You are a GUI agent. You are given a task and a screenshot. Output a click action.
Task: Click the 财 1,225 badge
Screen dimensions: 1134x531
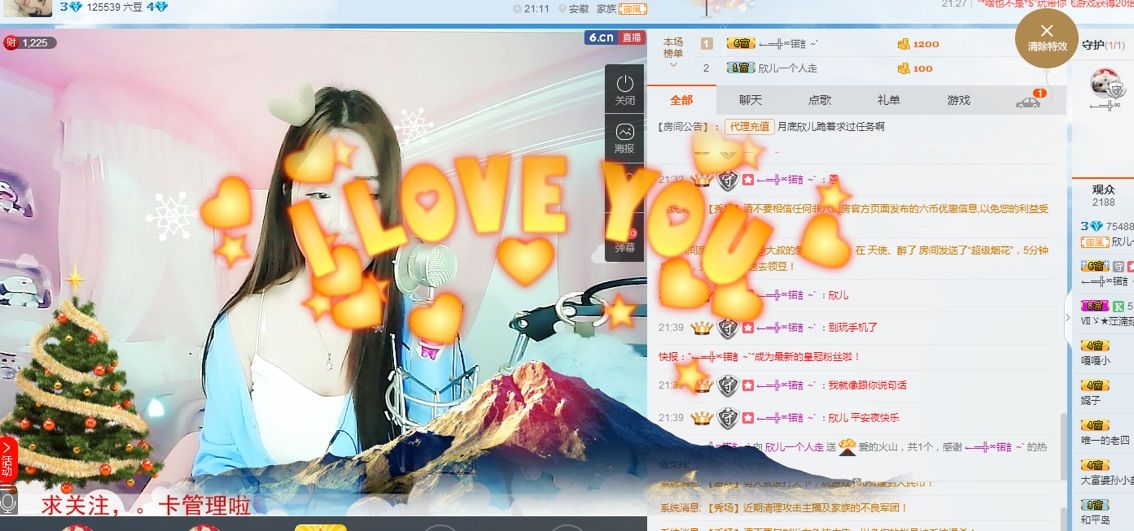(28, 43)
